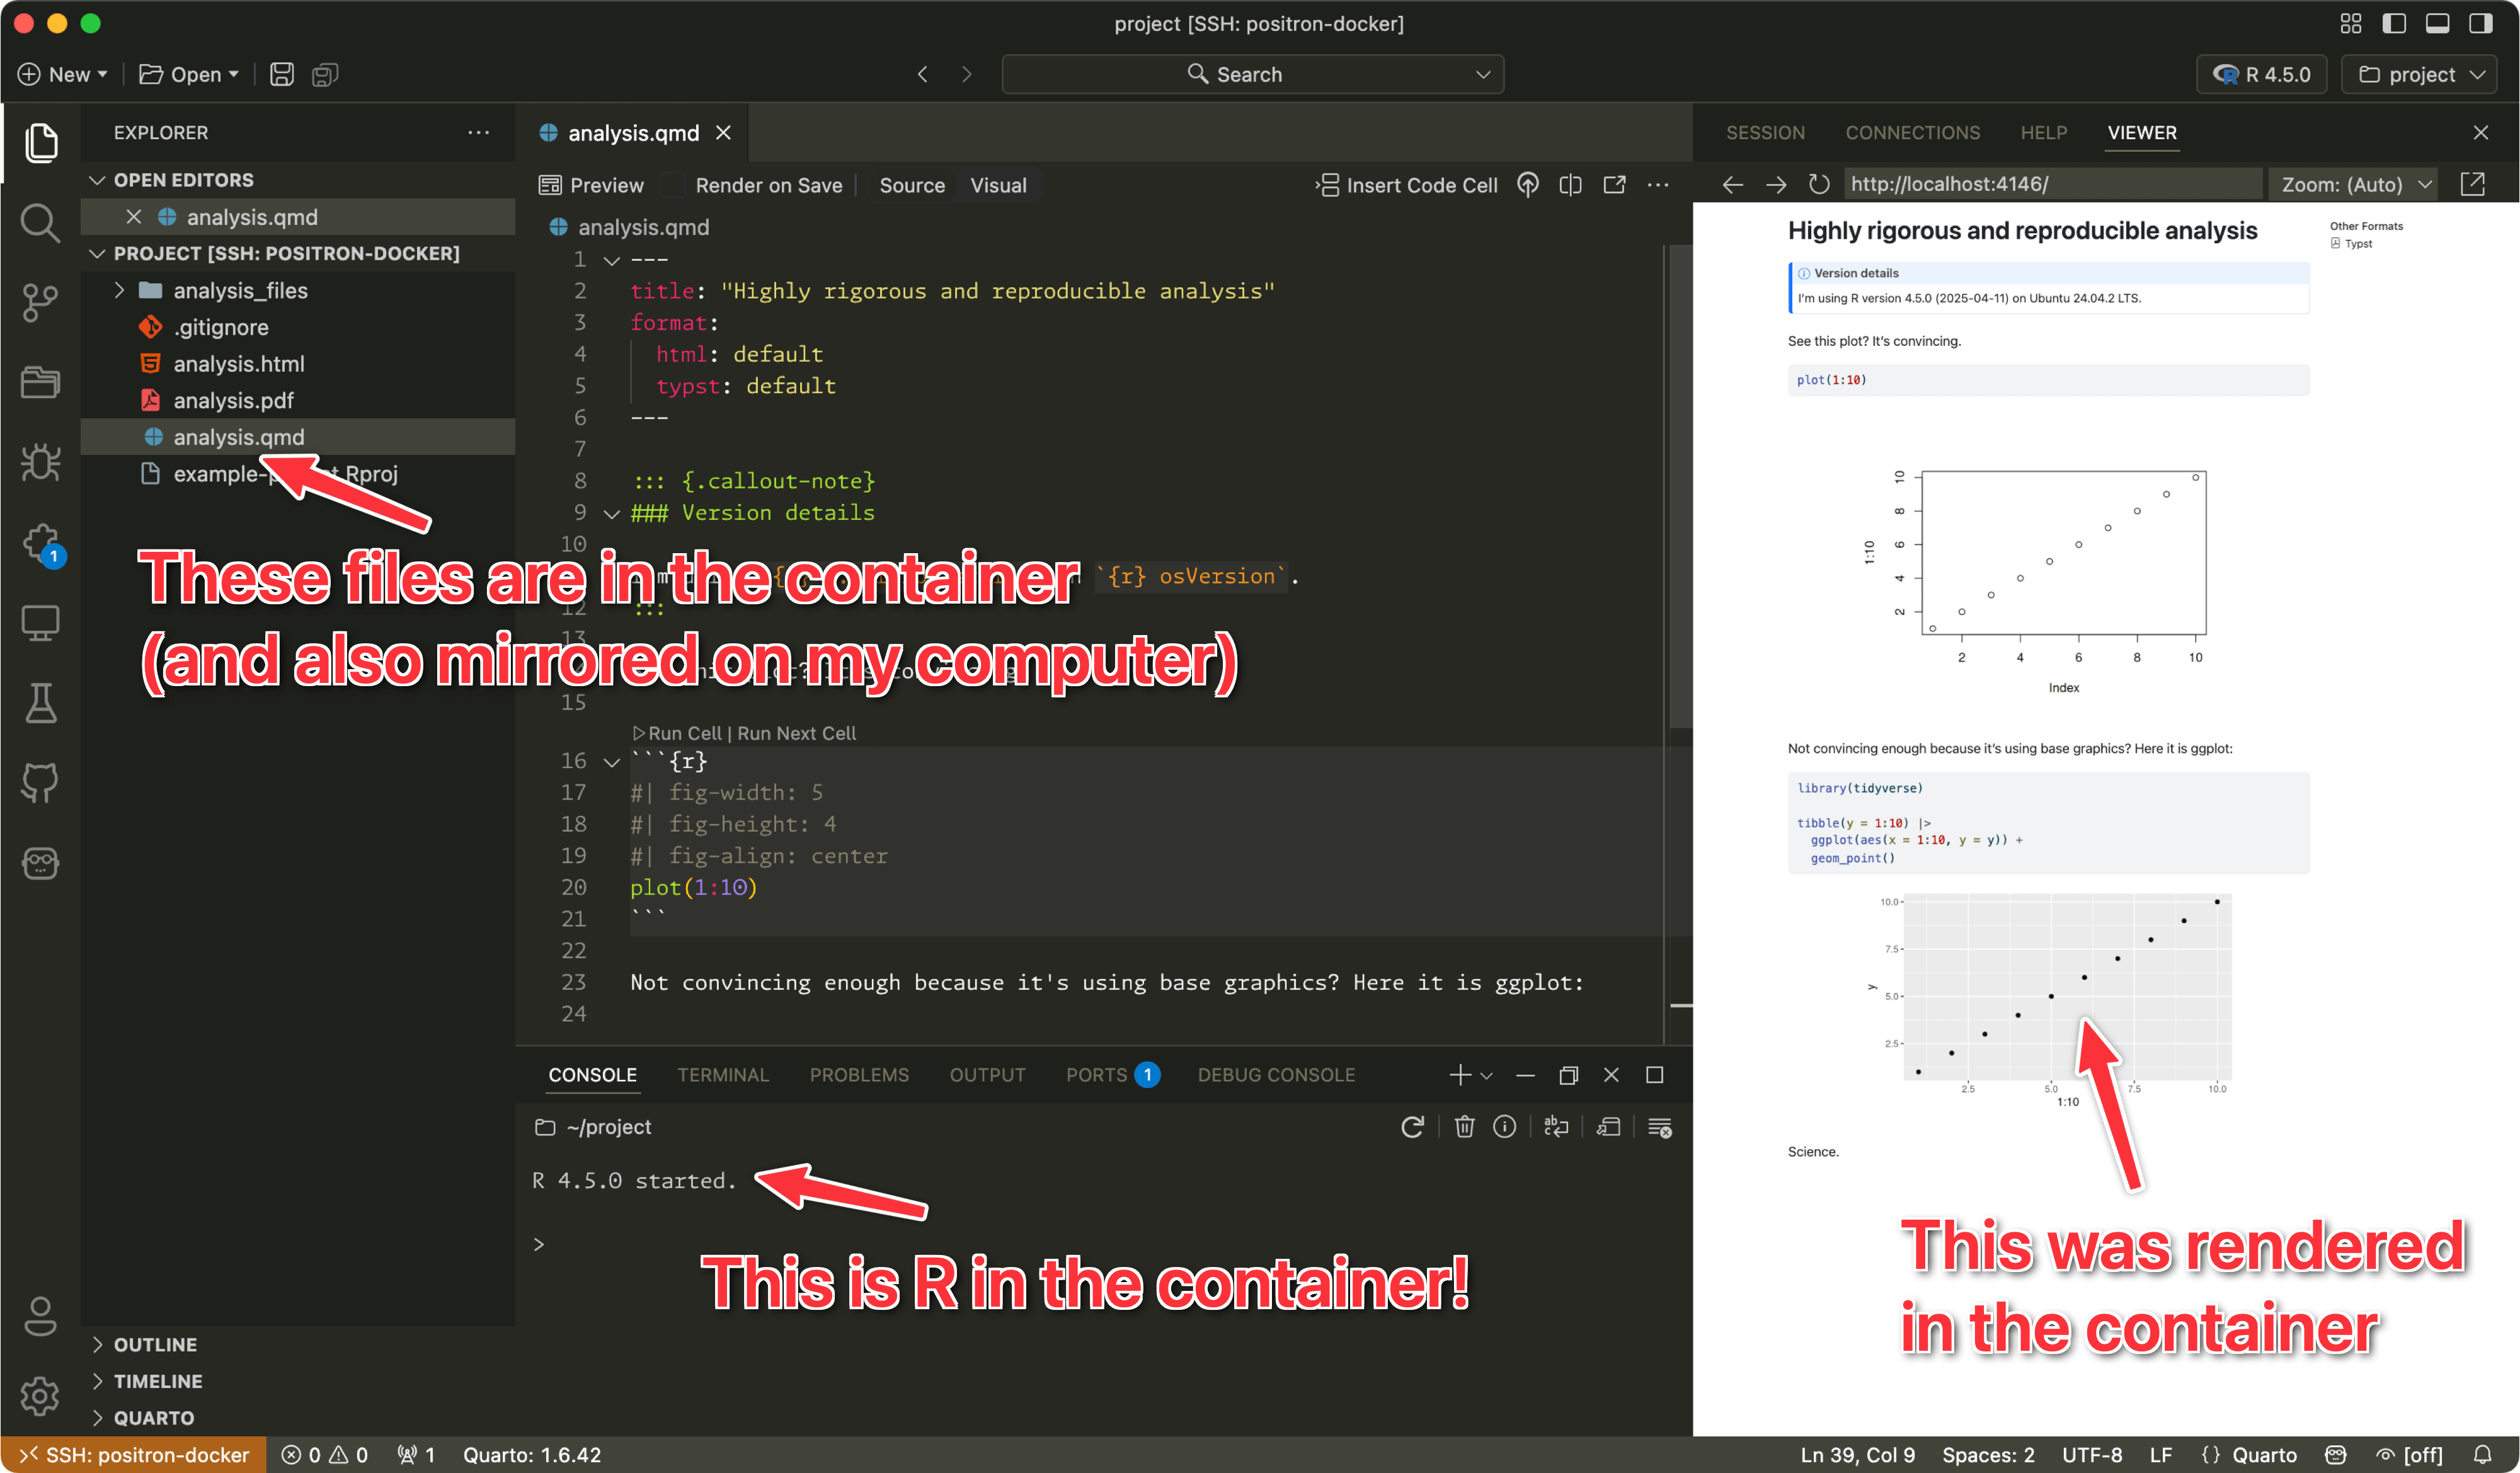Screen dimensions: 2520x1473
Task: Switch to the PROBLEMS tab
Action: click(859, 1076)
